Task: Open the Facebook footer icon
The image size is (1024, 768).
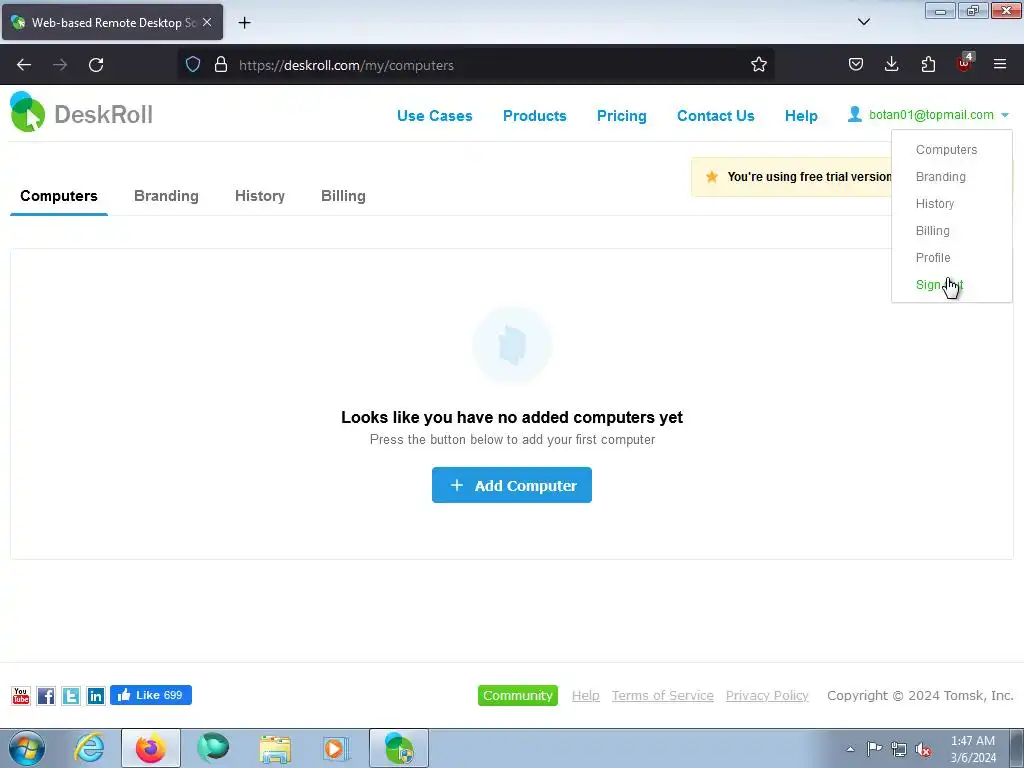Action: (x=46, y=696)
